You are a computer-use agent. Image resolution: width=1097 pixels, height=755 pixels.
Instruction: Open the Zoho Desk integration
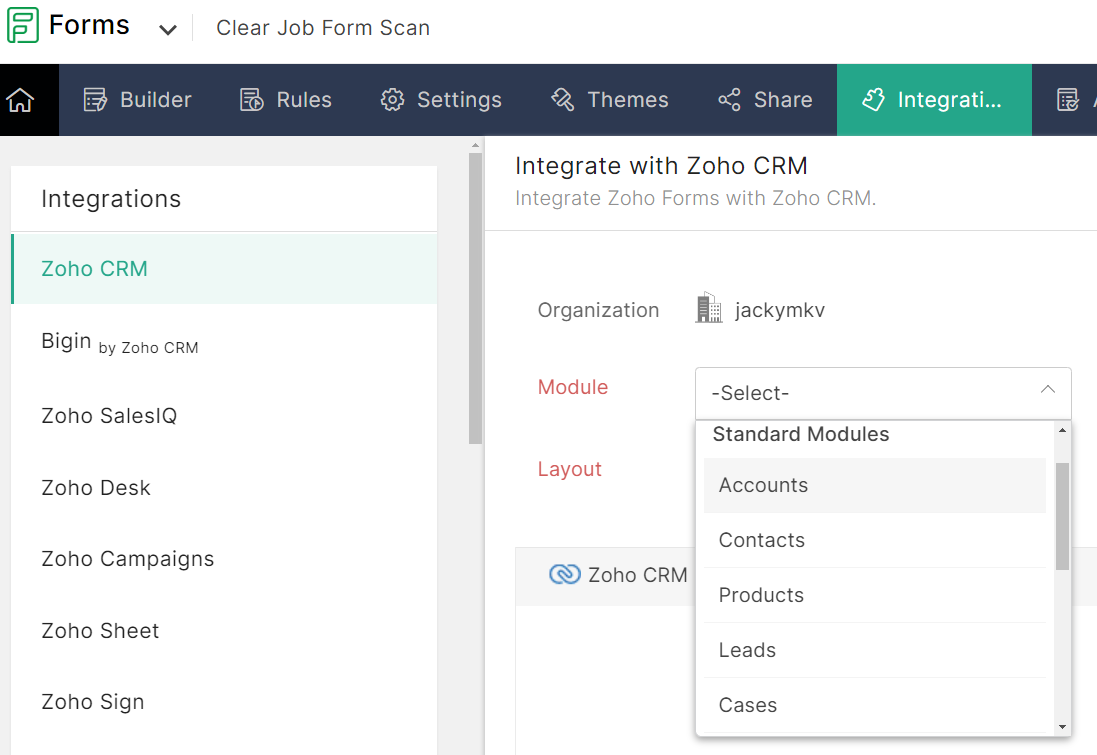(96, 488)
